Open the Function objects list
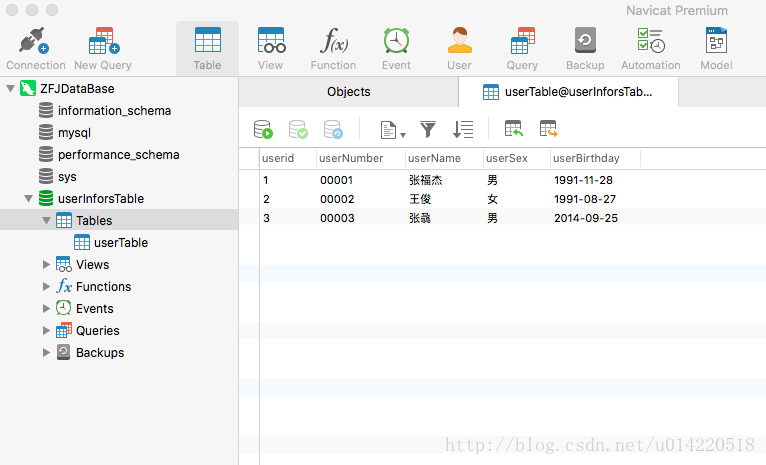The image size is (766, 465). [333, 49]
